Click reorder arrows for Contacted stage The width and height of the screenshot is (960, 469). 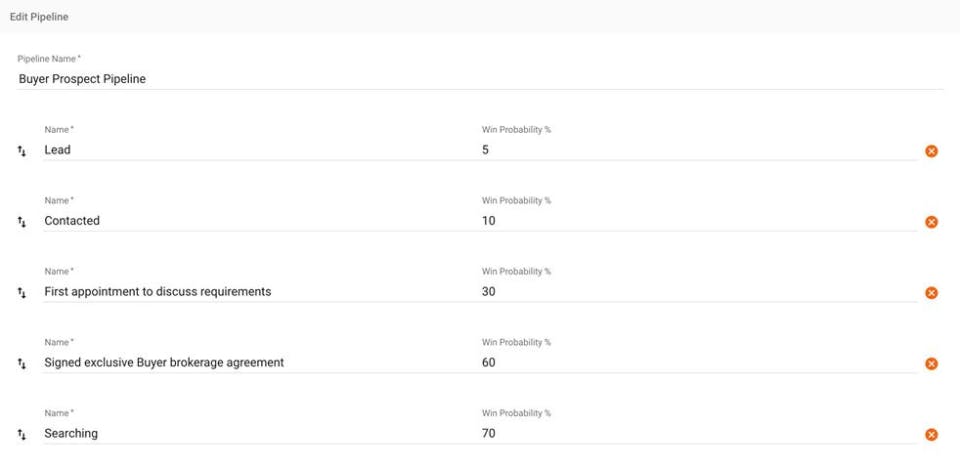(x=22, y=222)
